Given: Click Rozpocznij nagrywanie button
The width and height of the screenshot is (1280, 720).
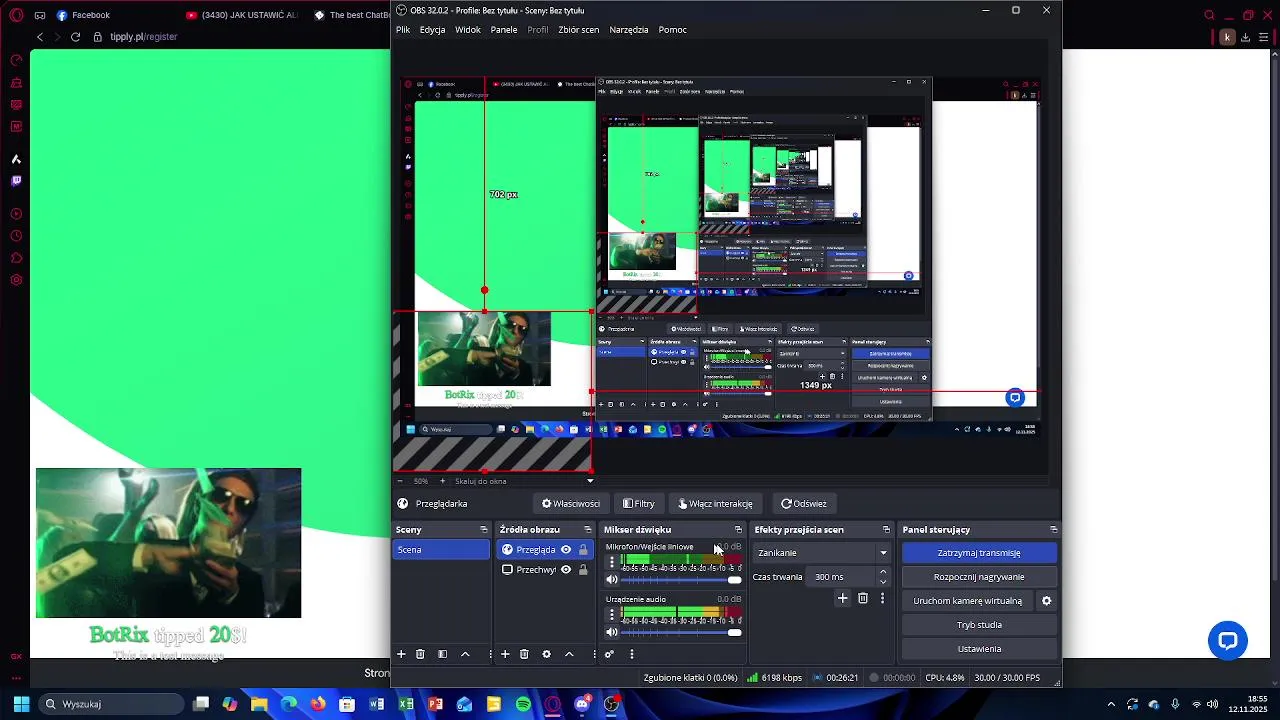Looking at the screenshot, I should tap(979, 577).
